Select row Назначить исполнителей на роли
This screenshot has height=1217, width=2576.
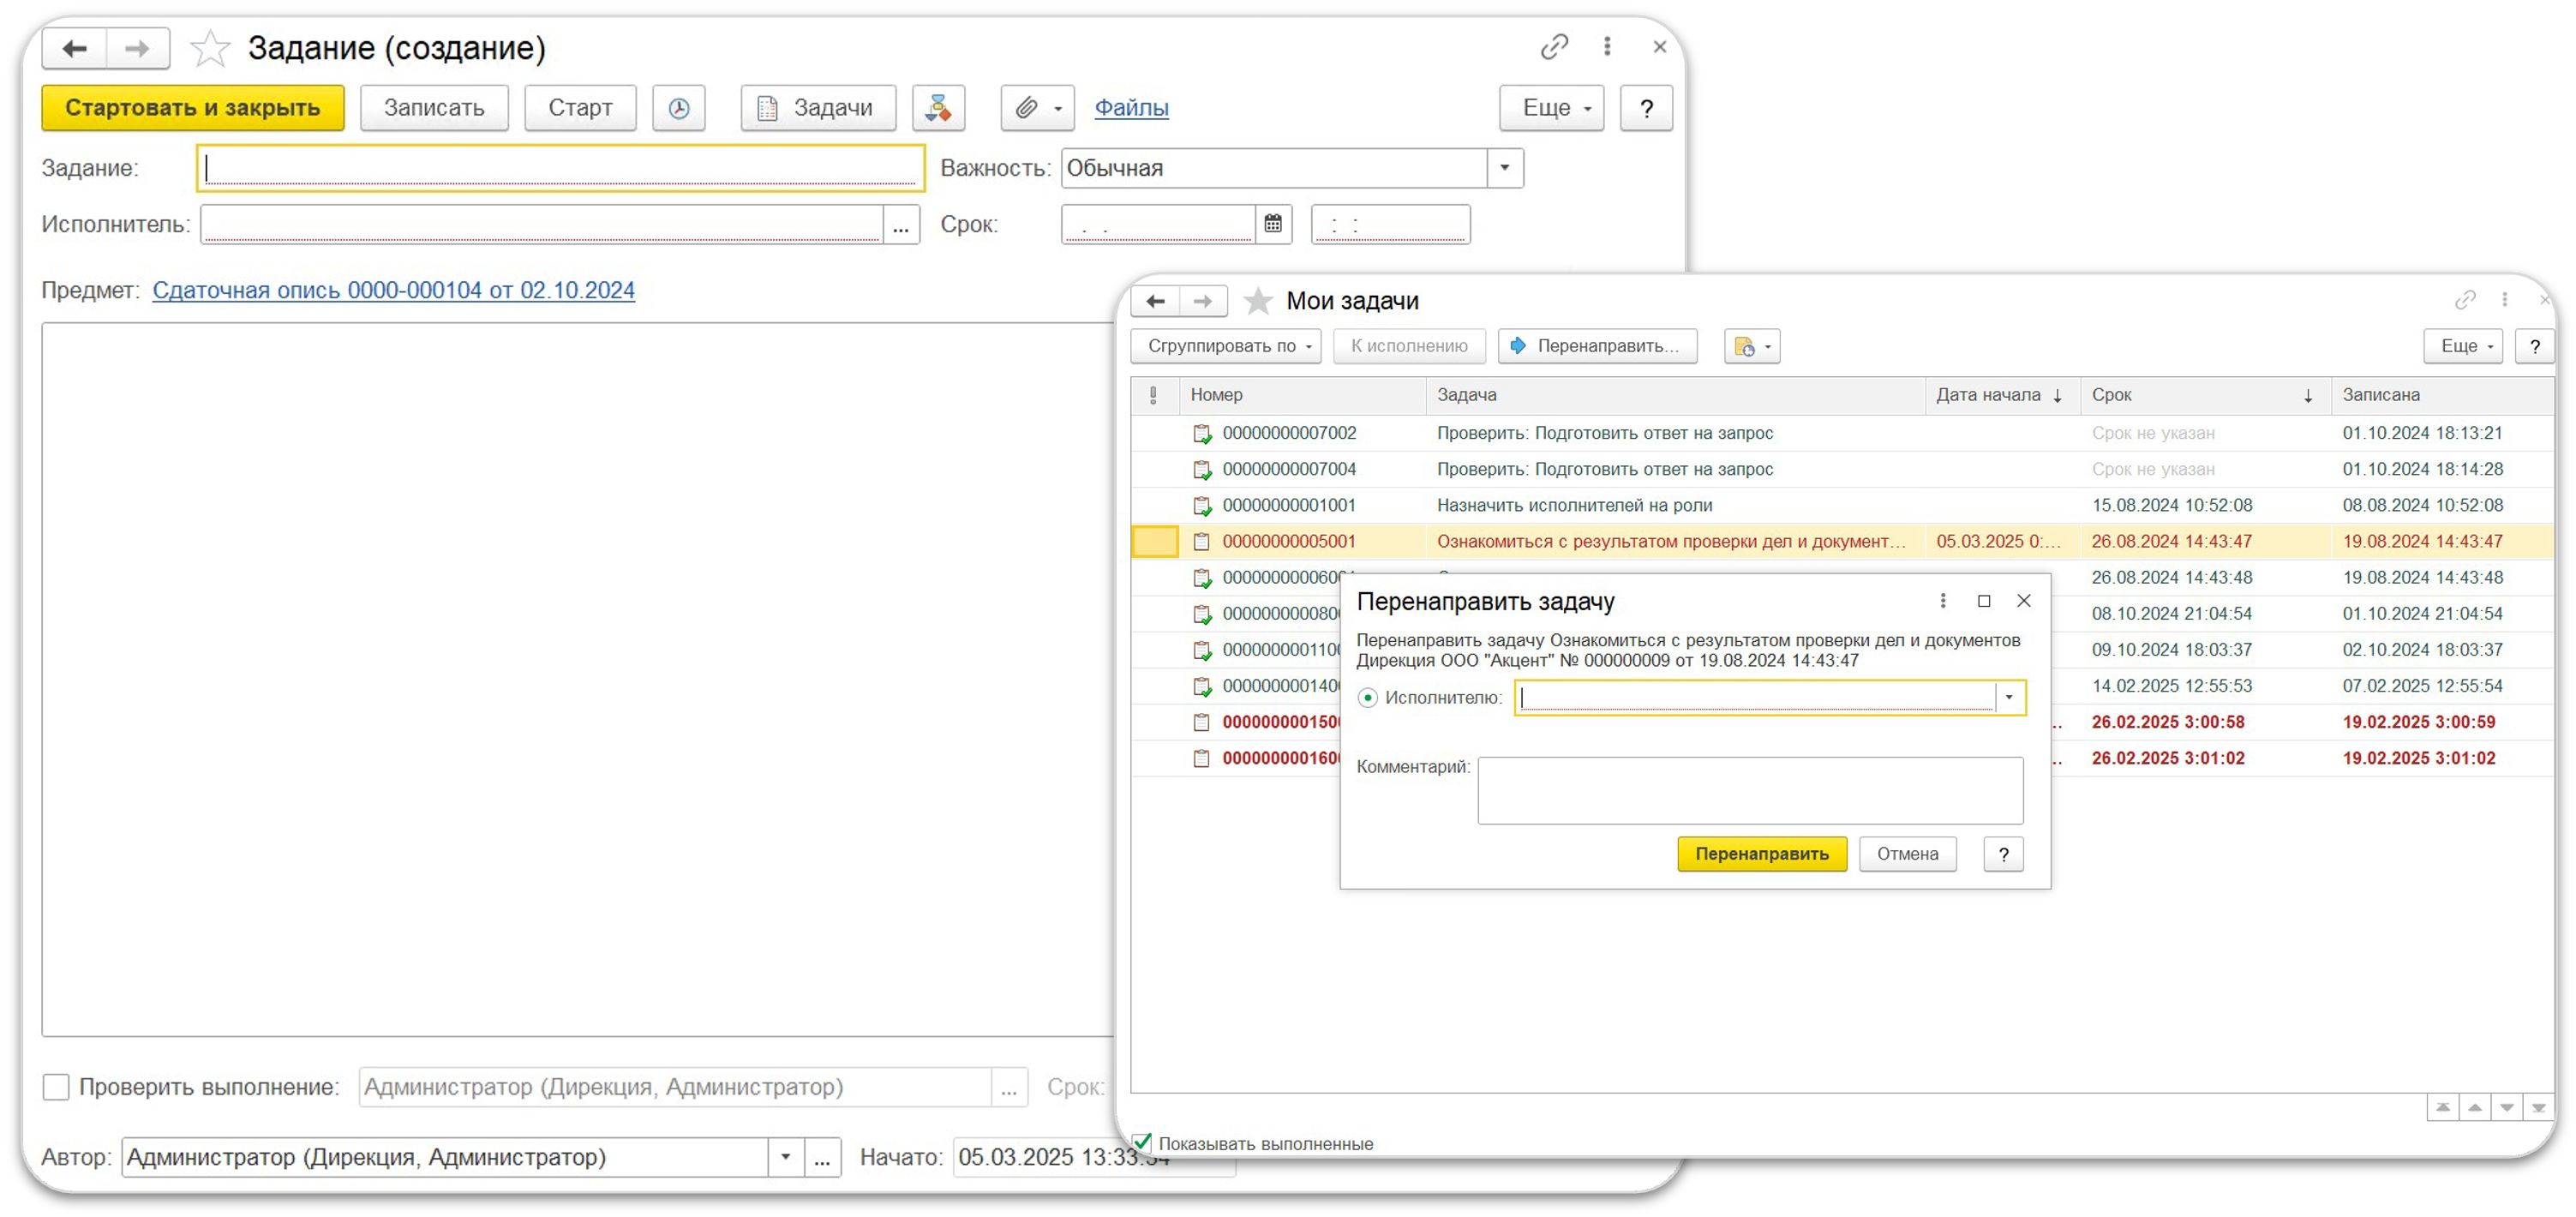click(x=1842, y=506)
